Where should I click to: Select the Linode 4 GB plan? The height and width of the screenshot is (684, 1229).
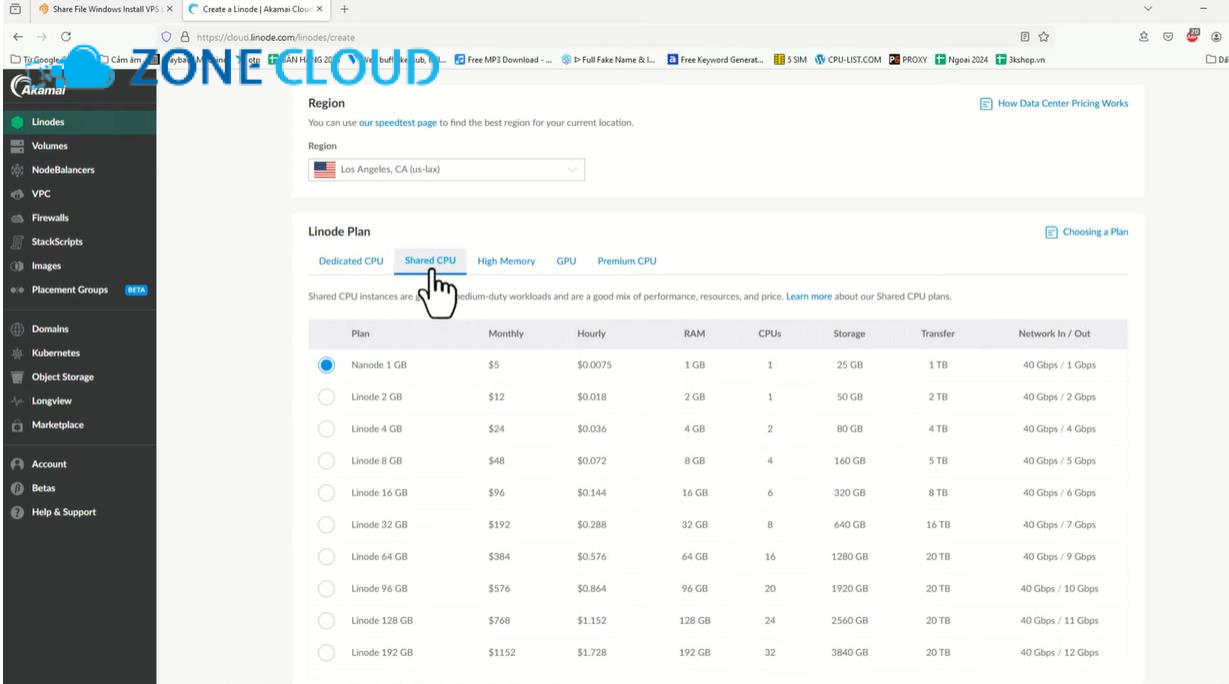coord(326,428)
